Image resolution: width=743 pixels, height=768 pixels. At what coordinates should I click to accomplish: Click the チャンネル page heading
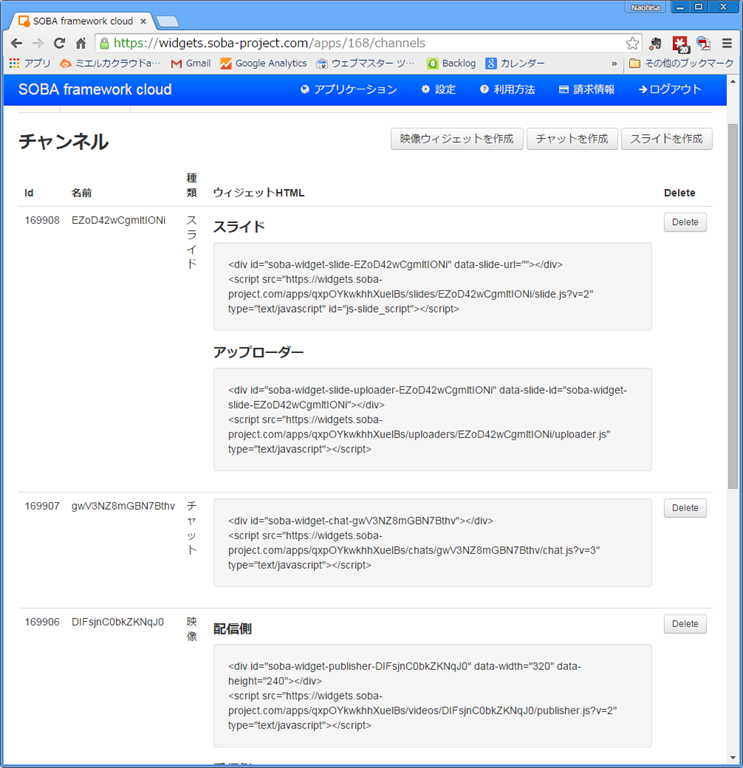pos(64,142)
